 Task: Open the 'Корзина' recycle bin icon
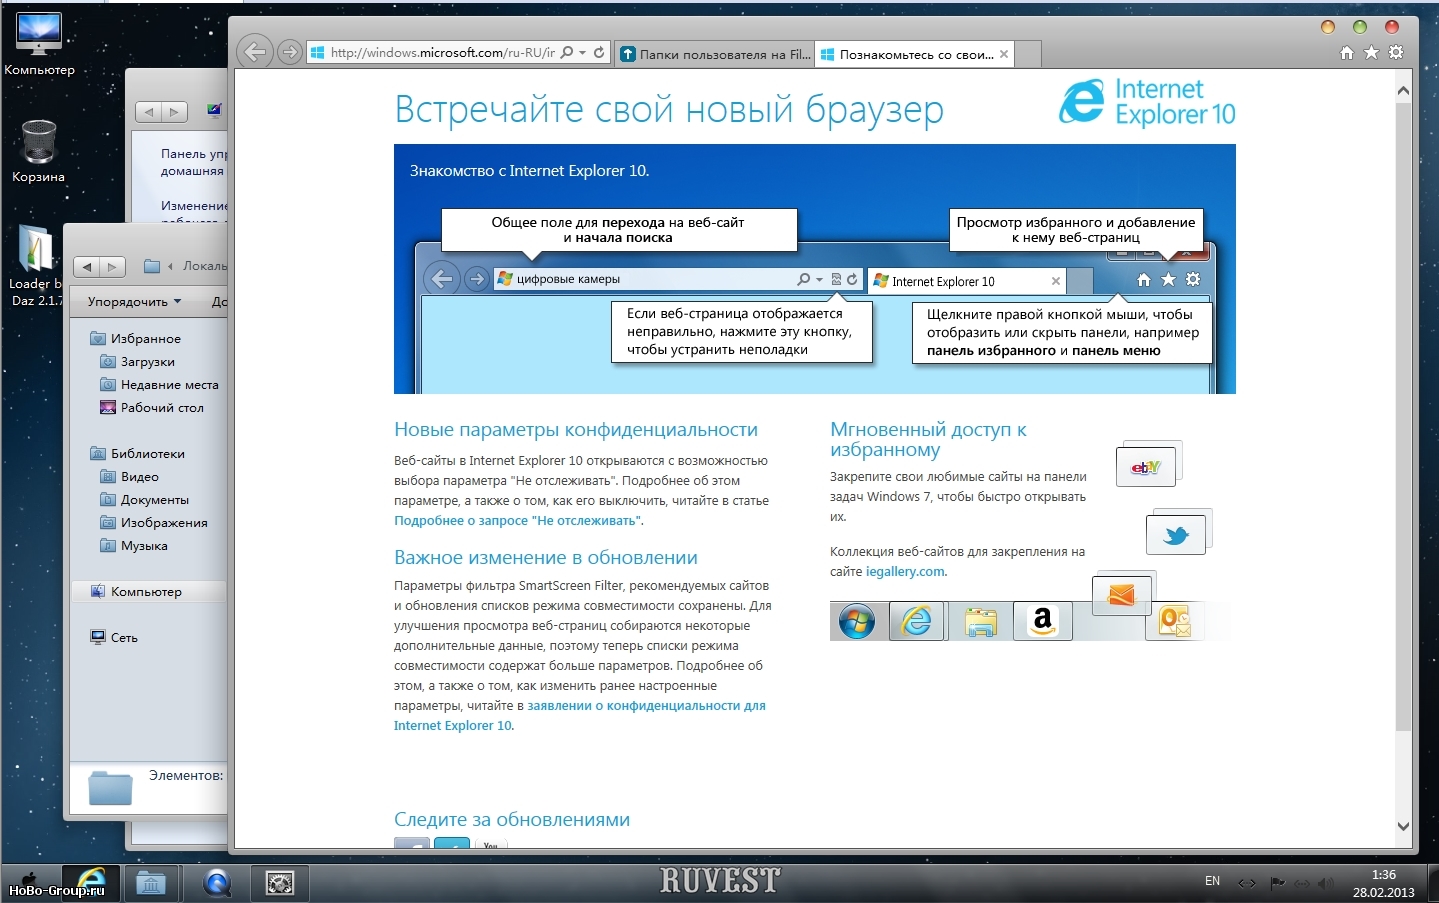pos(38,151)
